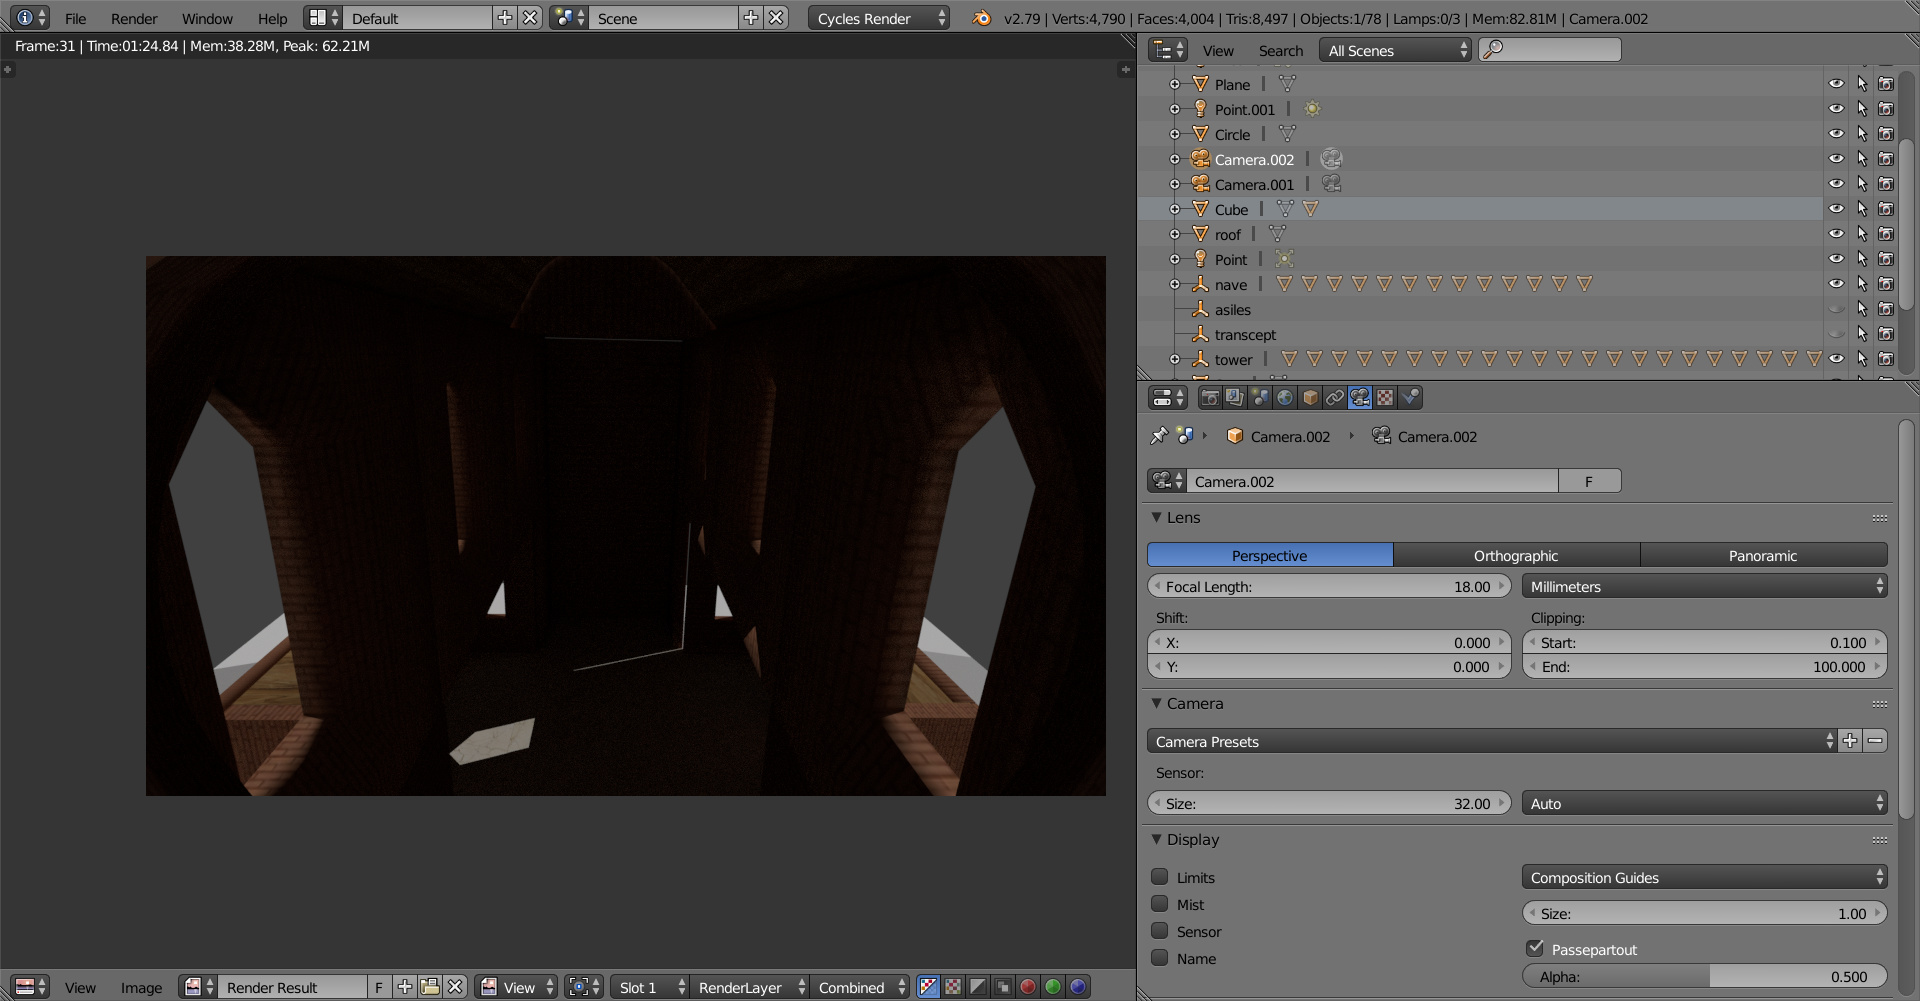
Task: Open the Render menu
Action: [x=134, y=18]
